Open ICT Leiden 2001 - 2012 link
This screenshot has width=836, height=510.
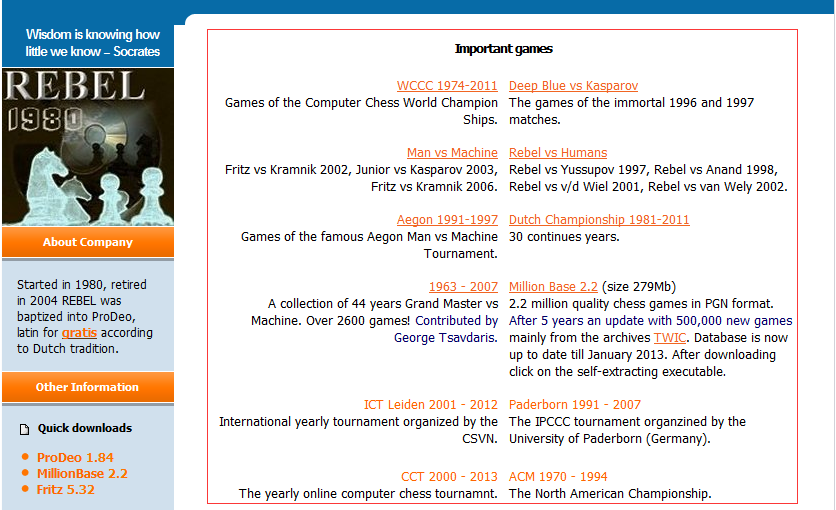pos(430,405)
